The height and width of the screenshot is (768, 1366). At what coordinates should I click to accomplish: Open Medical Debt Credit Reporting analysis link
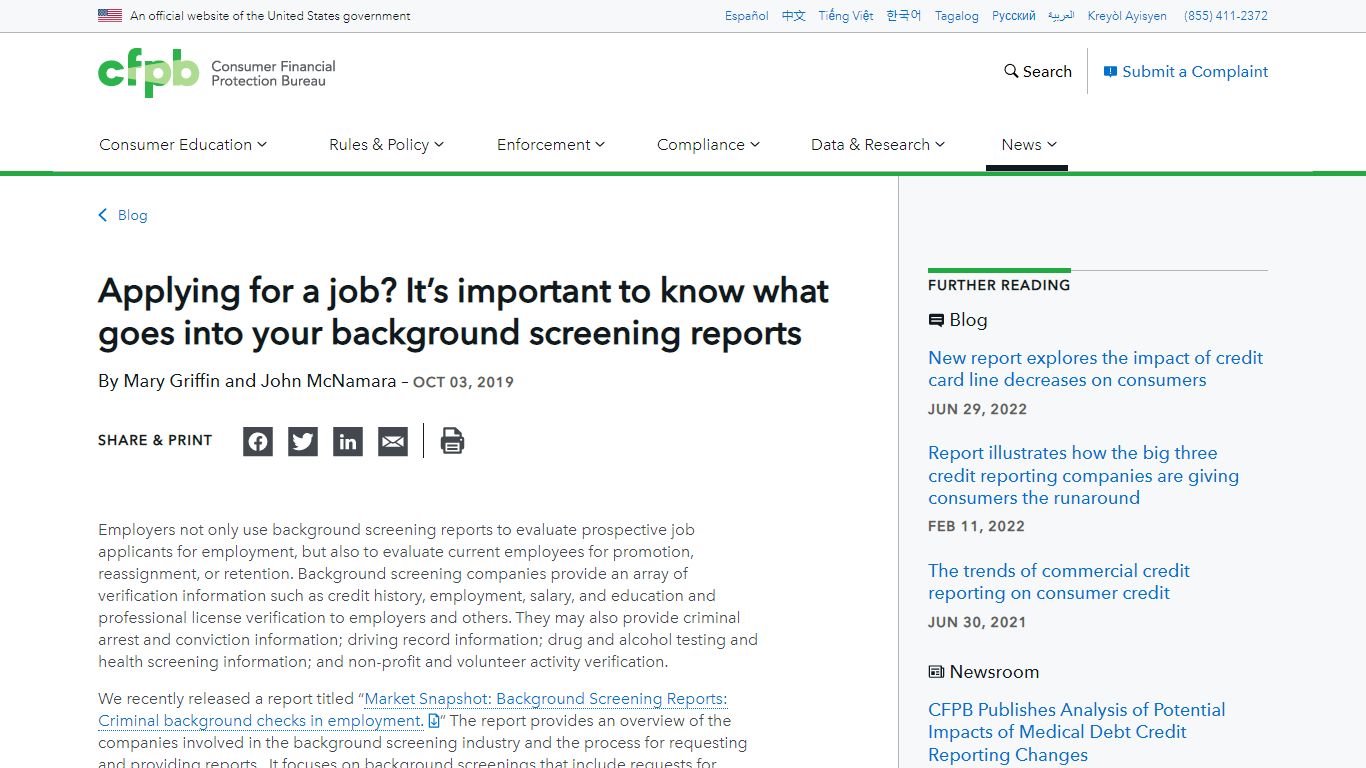pos(1076,732)
